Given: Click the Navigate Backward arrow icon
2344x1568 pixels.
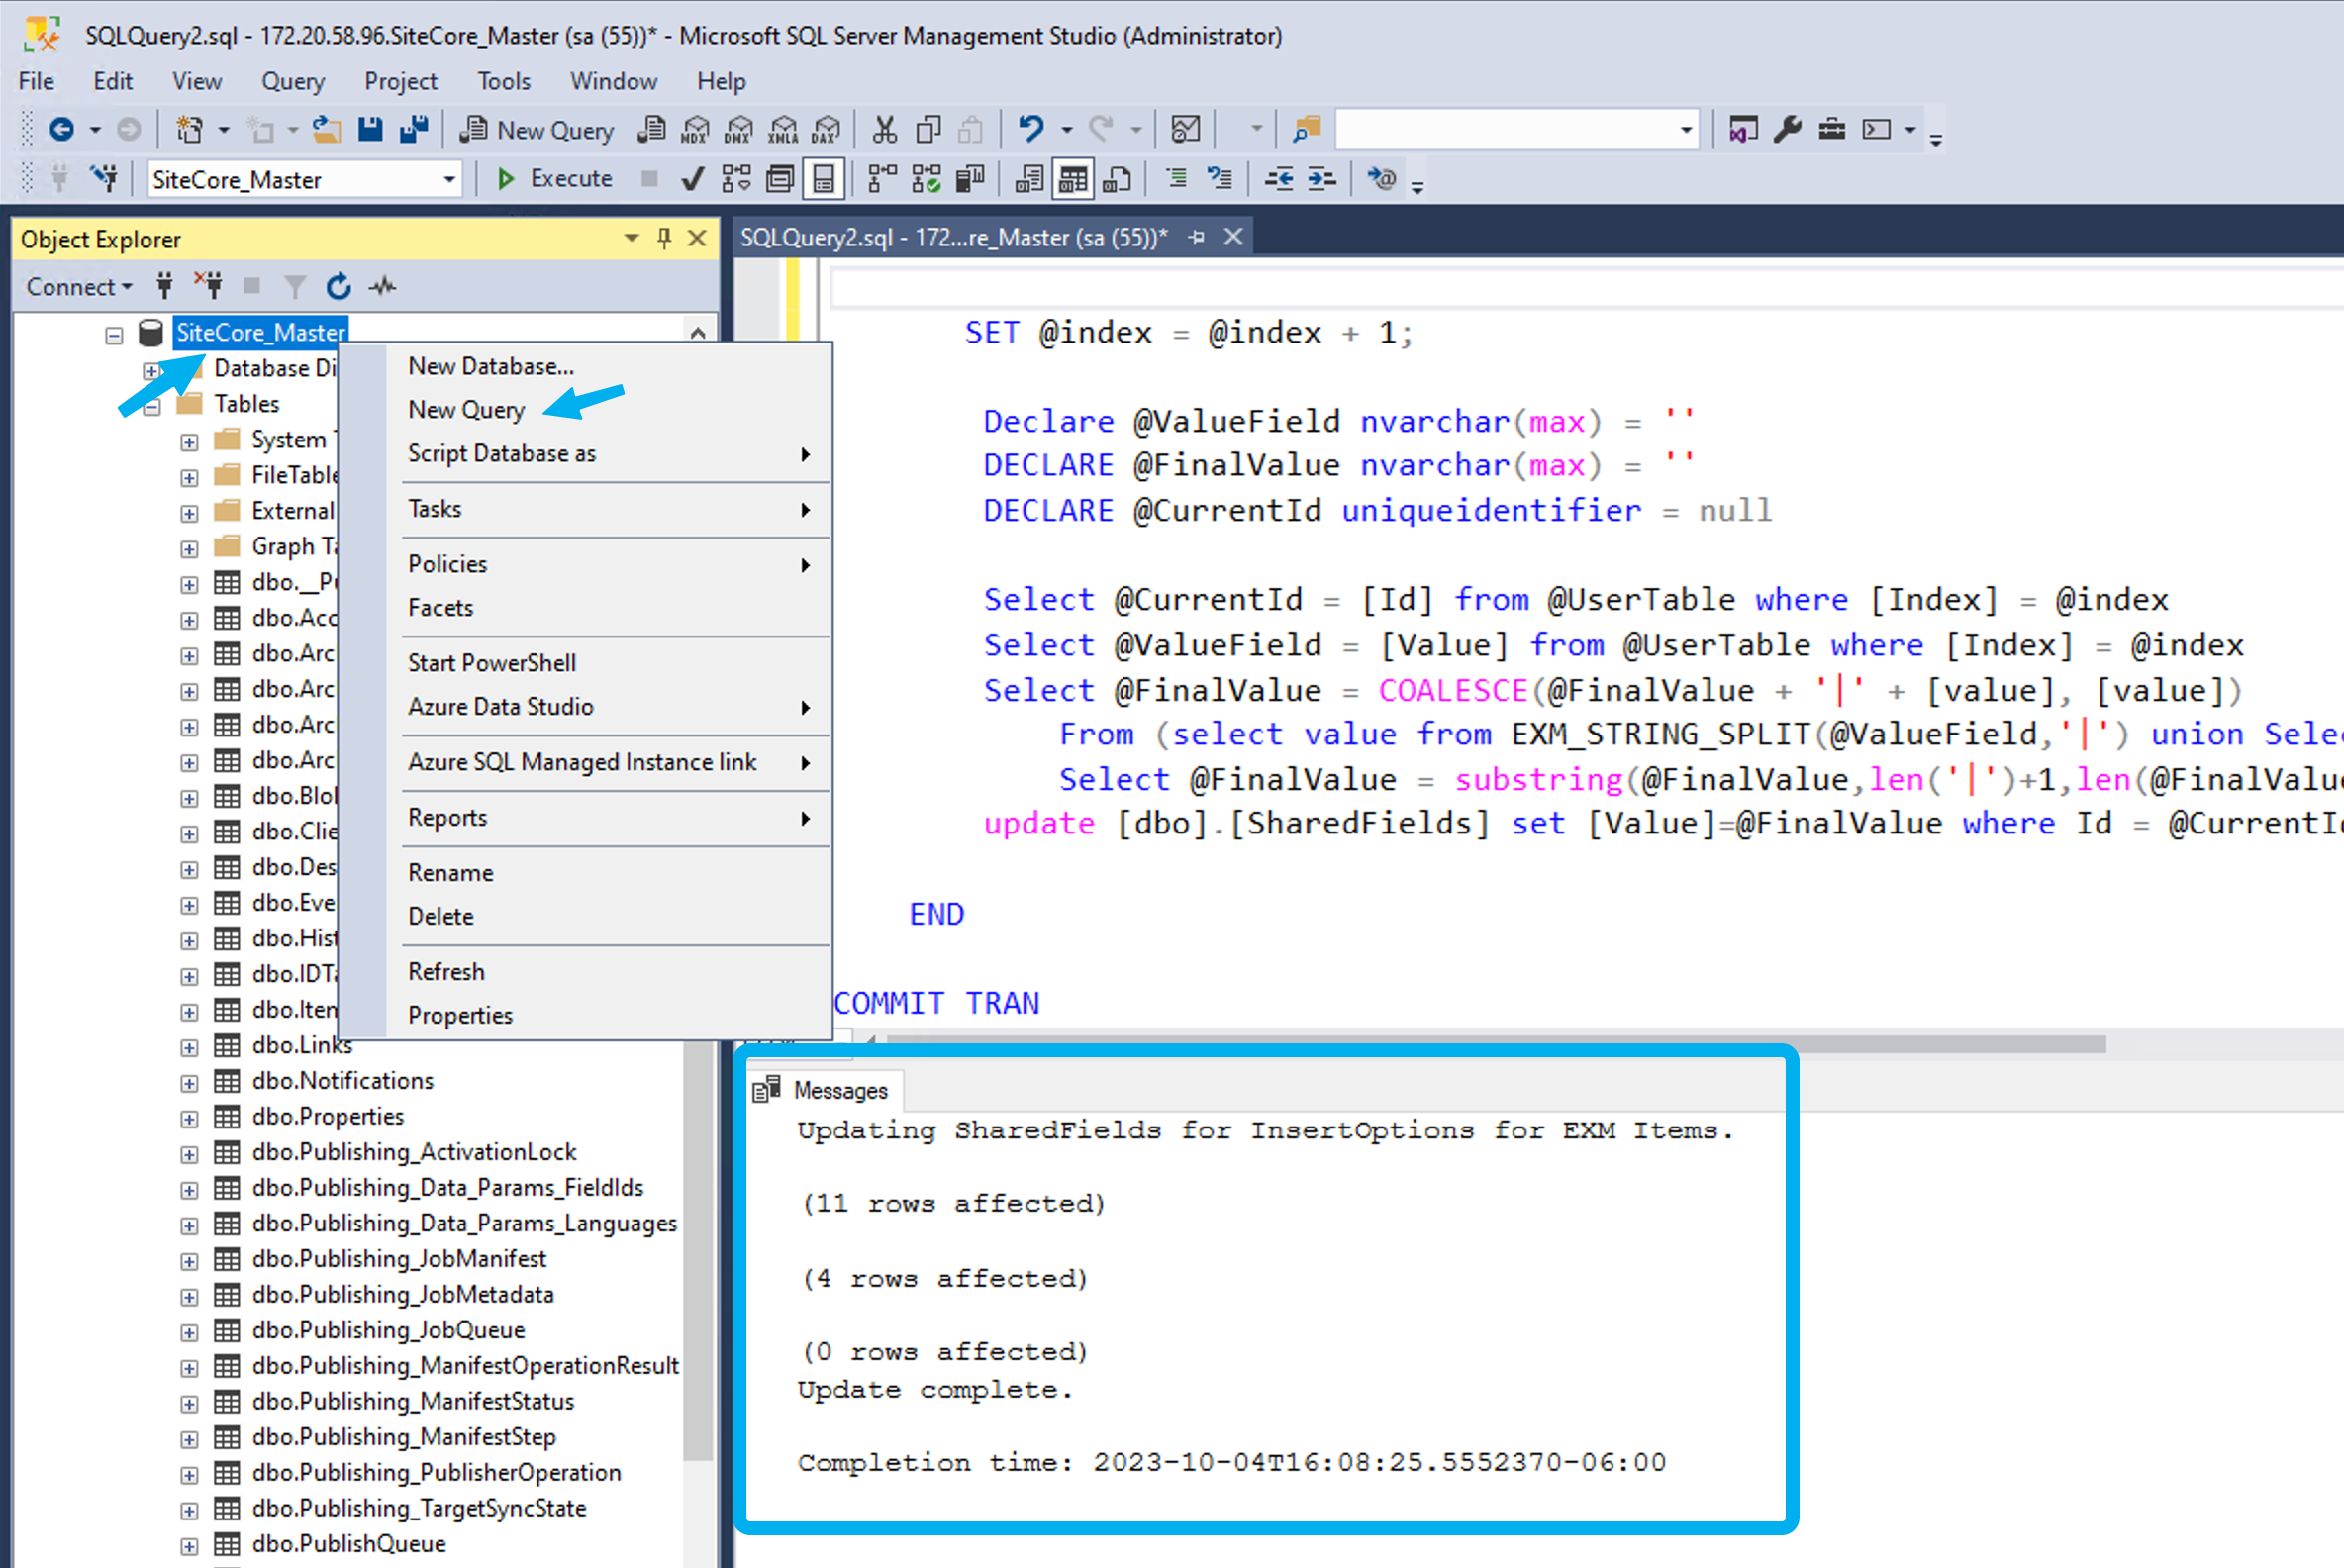Looking at the screenshot, I should point(62,129).
